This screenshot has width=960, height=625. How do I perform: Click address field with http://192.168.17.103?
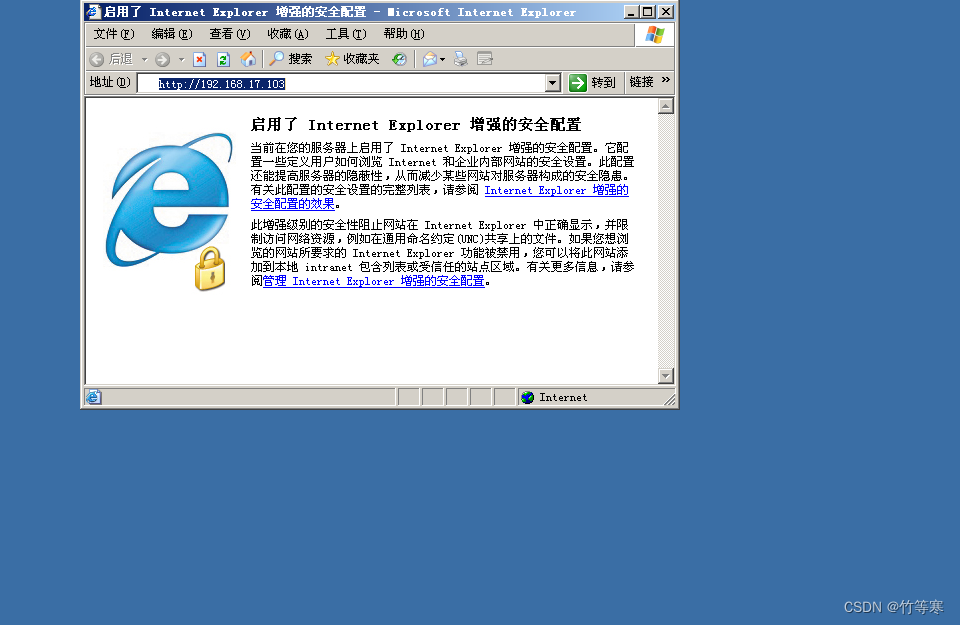point(341,83)
